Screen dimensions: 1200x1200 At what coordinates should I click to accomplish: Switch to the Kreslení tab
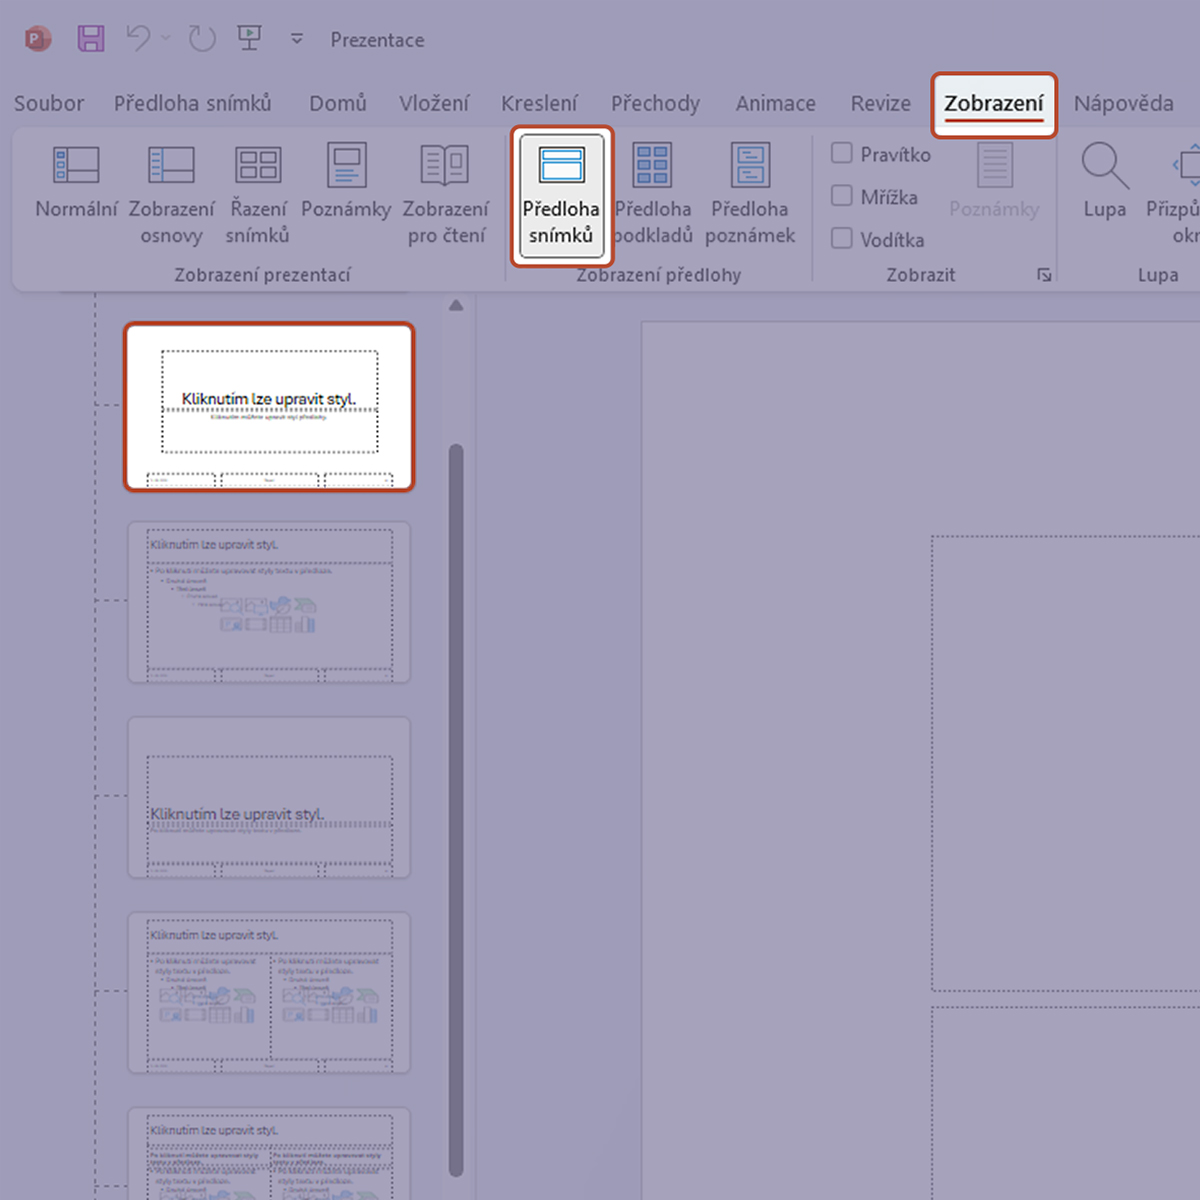tap(539, 103)
